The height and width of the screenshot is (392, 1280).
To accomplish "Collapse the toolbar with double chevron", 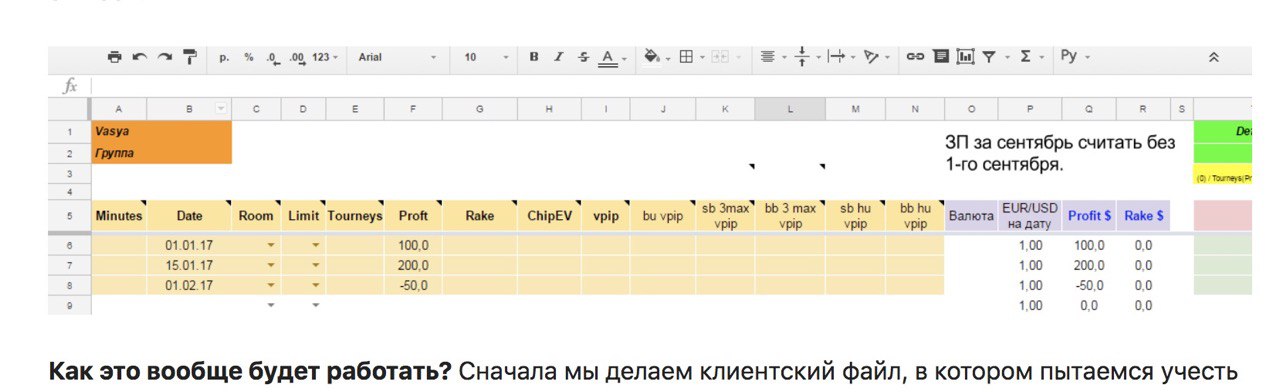I will coord(1214,58).
